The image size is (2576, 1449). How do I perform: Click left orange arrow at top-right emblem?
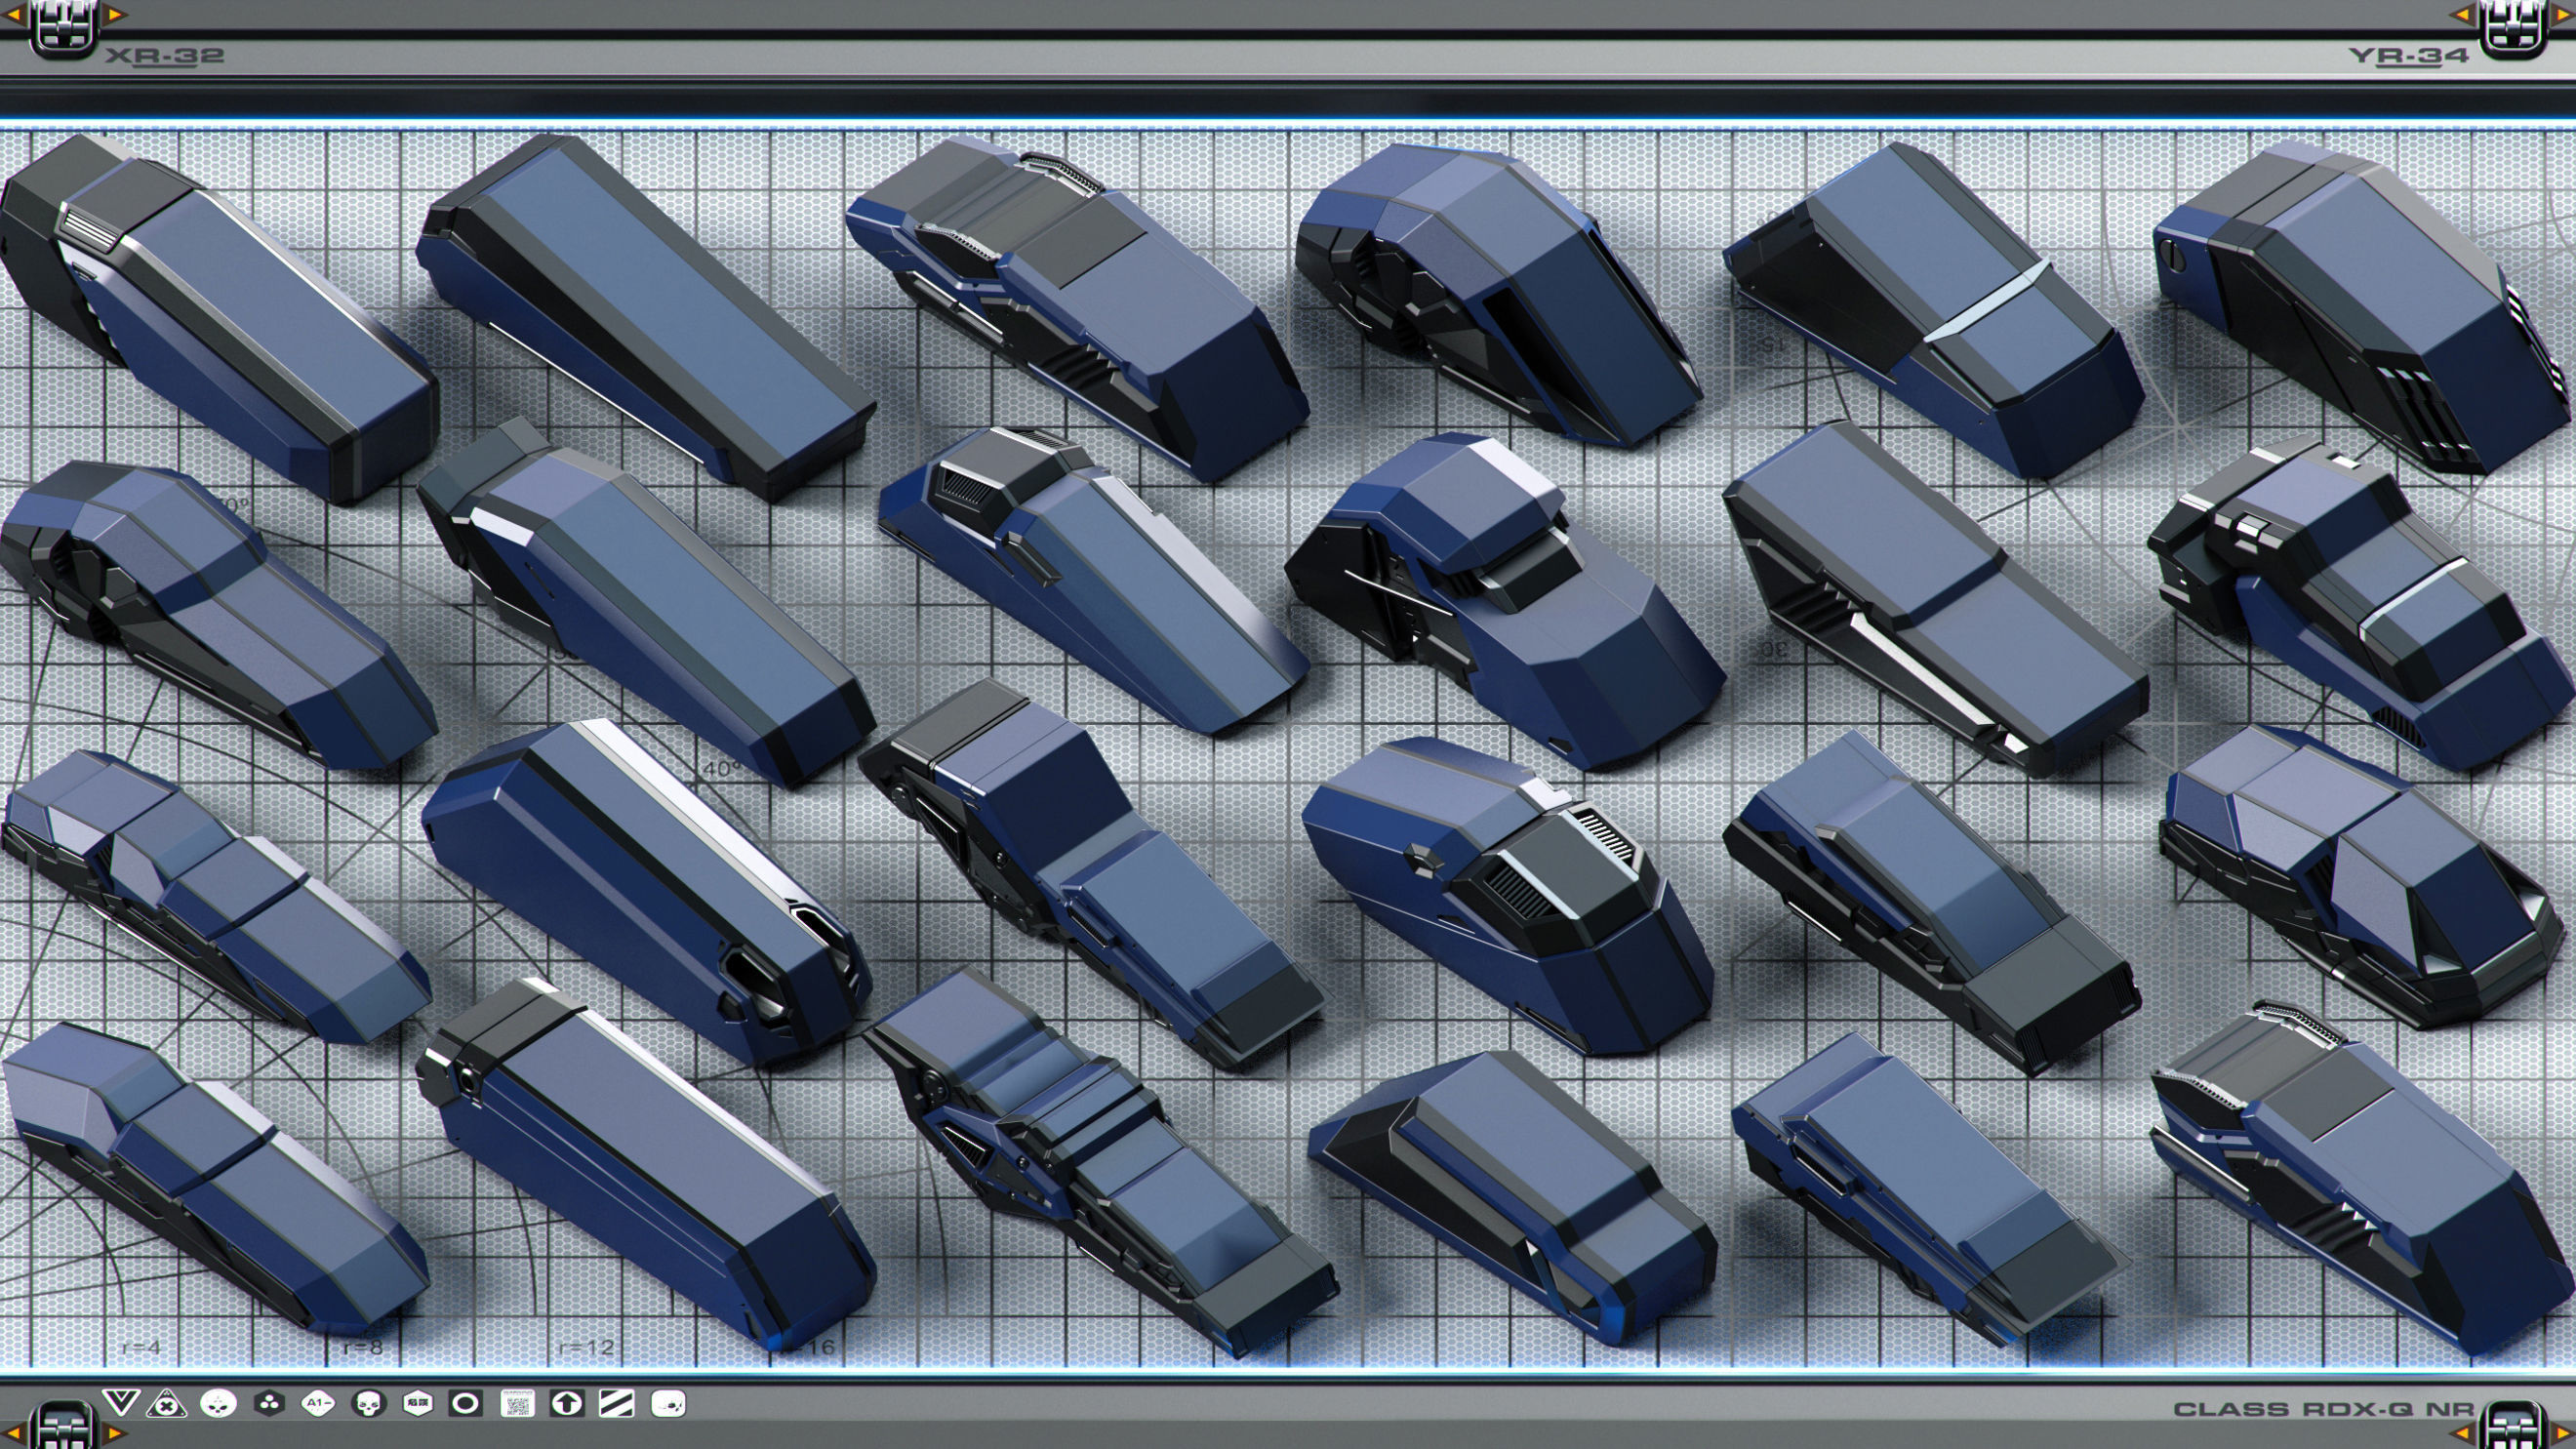coord(2461,14)
